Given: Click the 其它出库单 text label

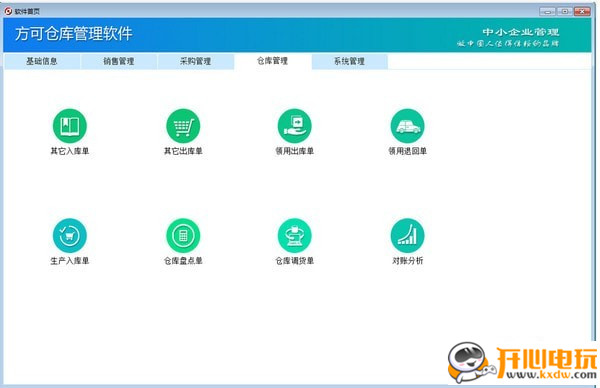Looking at the screenshot, I should click(x=183, y=151).
